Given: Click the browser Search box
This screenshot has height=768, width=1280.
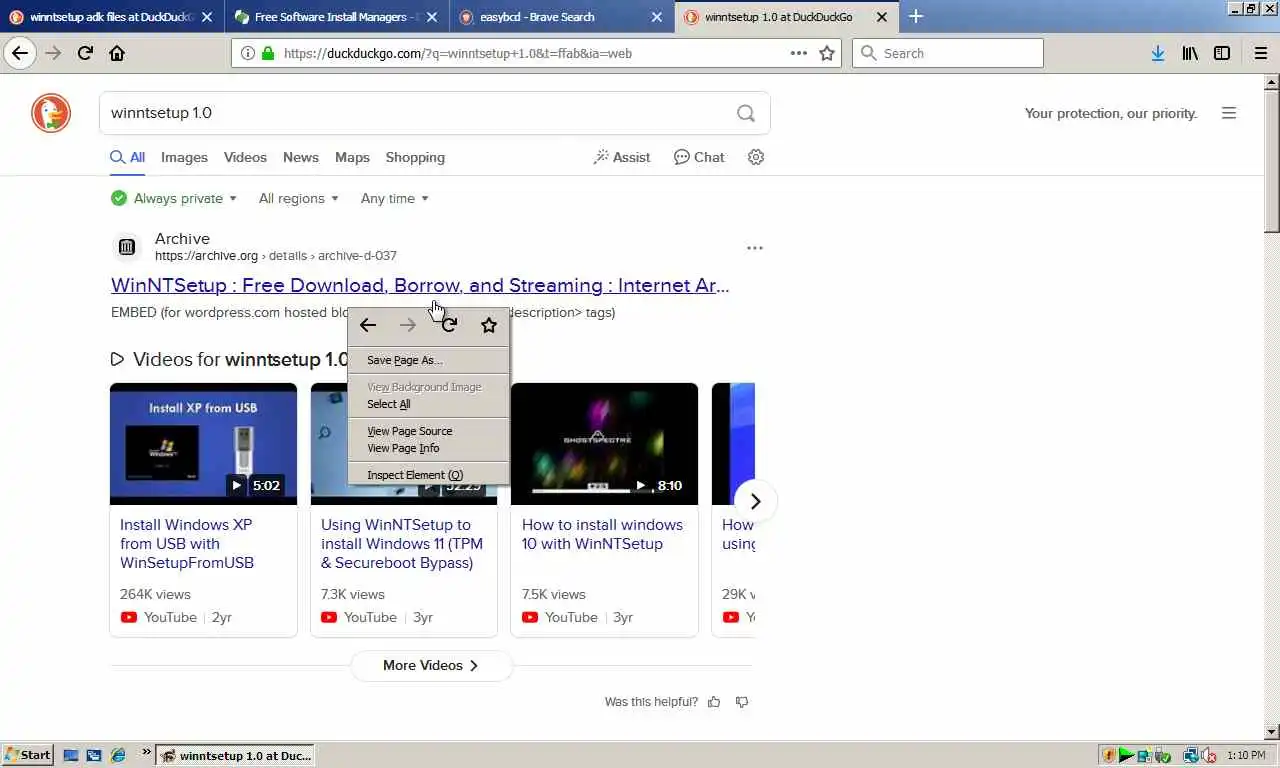Looking at the screenshot, I should coord(947,53).
